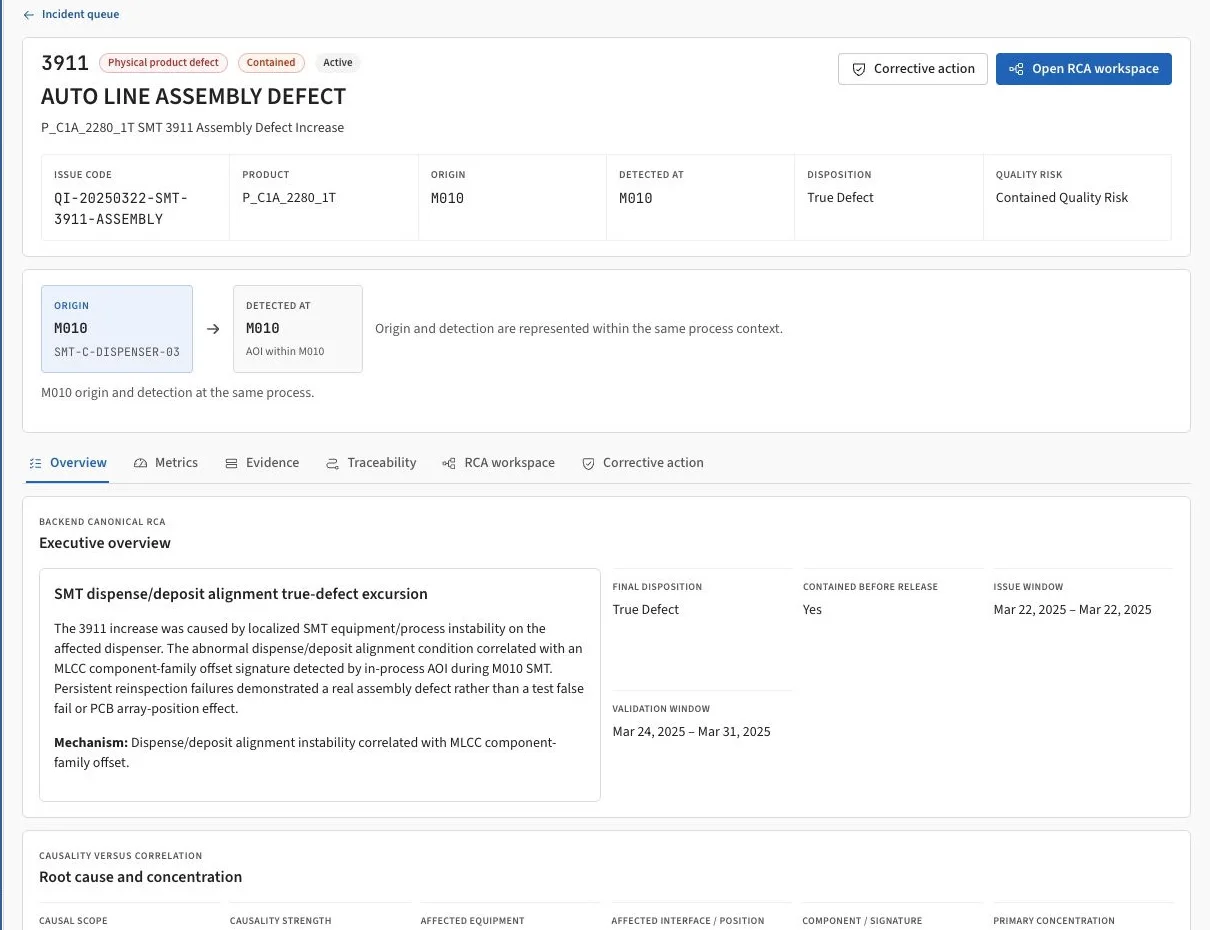Click the Corrective action tab shield icon
This screenshot has width=1210, height=930.
[588, 463]
